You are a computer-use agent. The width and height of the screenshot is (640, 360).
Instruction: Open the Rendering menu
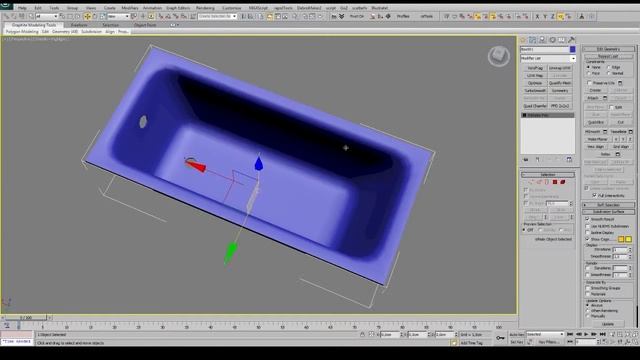click(205, 8)
